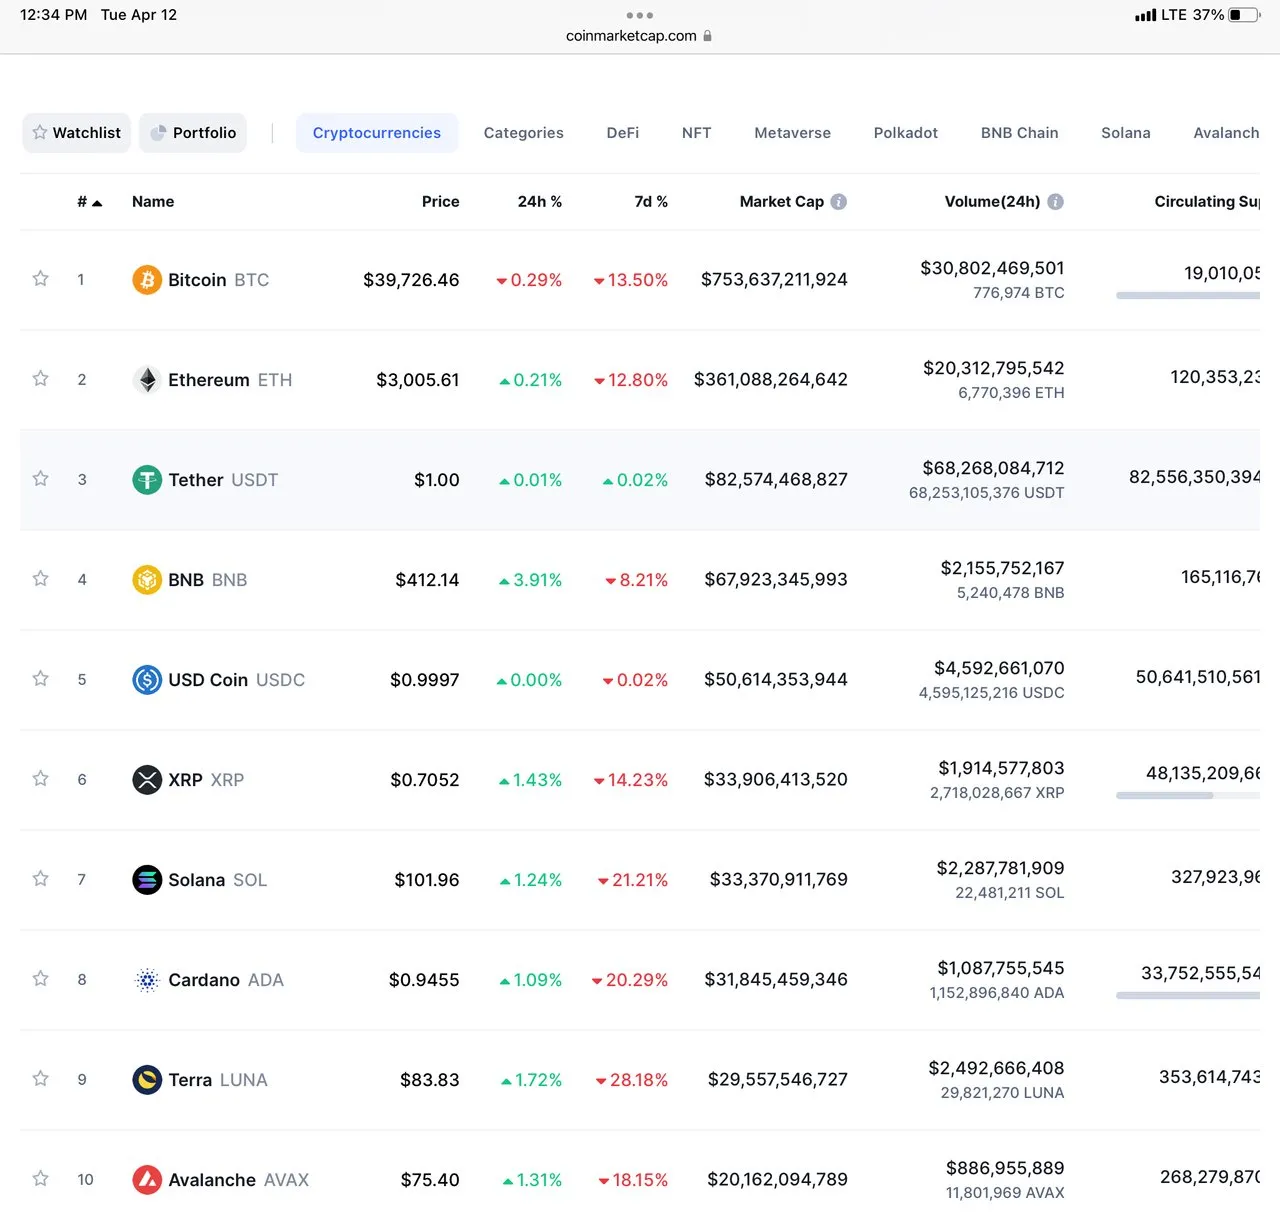Tap the three-dot multitasking icon at top

(x=639, y=15)
